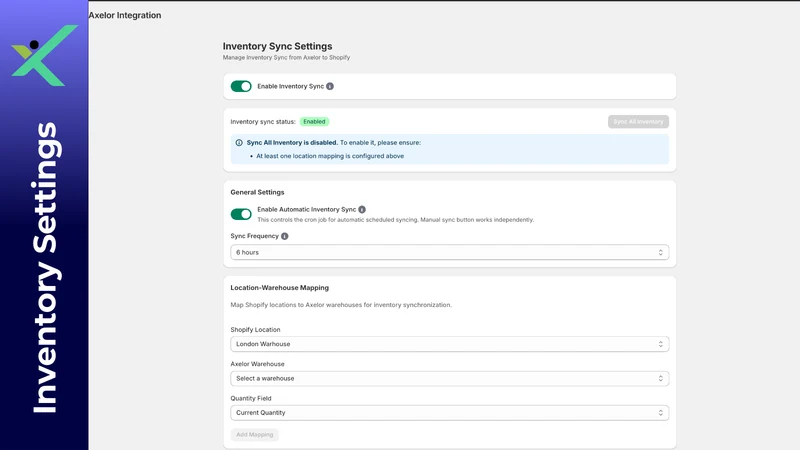Click the Axelor X logo

(x=45, y=56)
